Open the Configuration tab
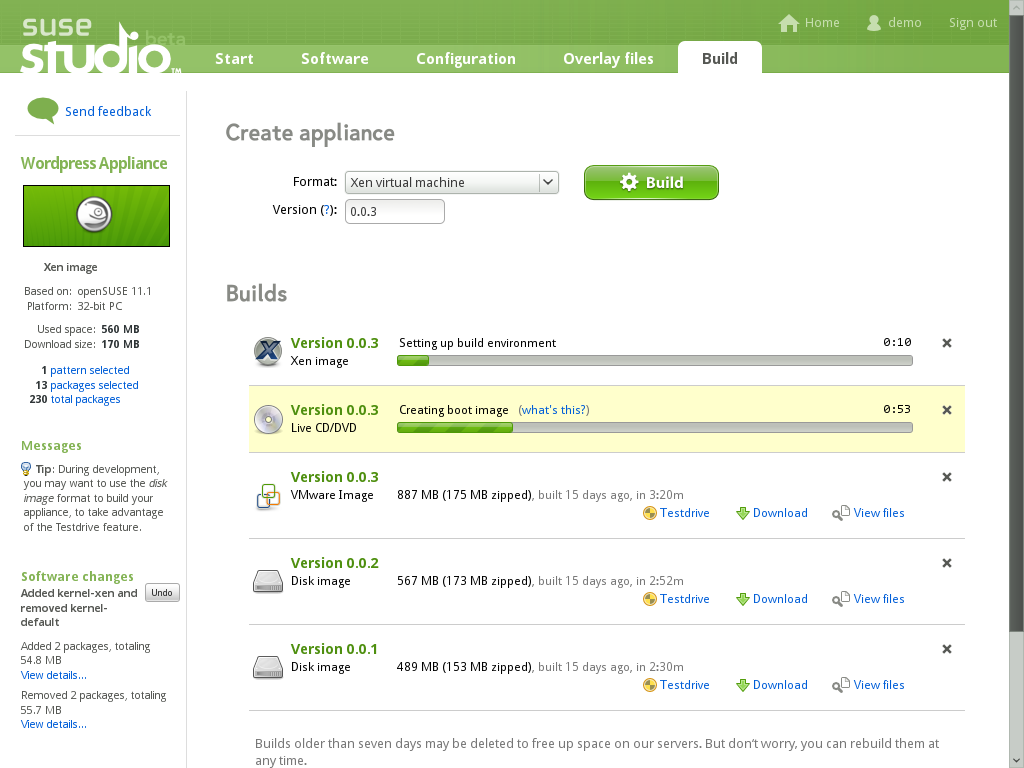 point(465,58)
